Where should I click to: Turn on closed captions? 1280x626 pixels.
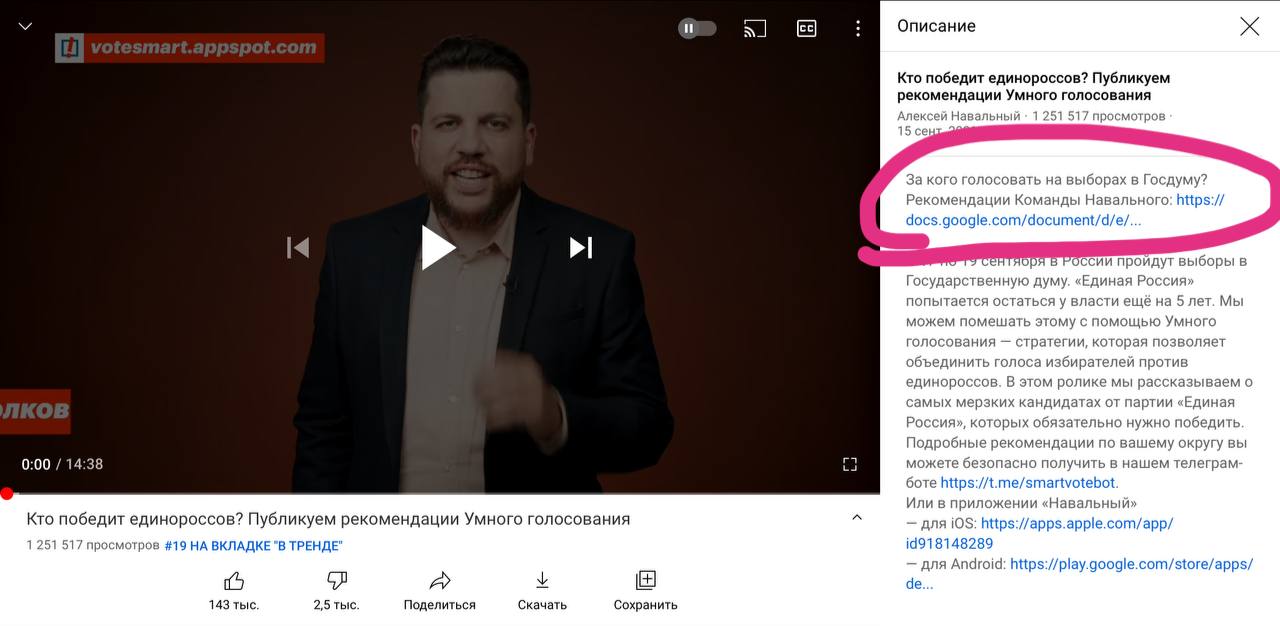806,28
